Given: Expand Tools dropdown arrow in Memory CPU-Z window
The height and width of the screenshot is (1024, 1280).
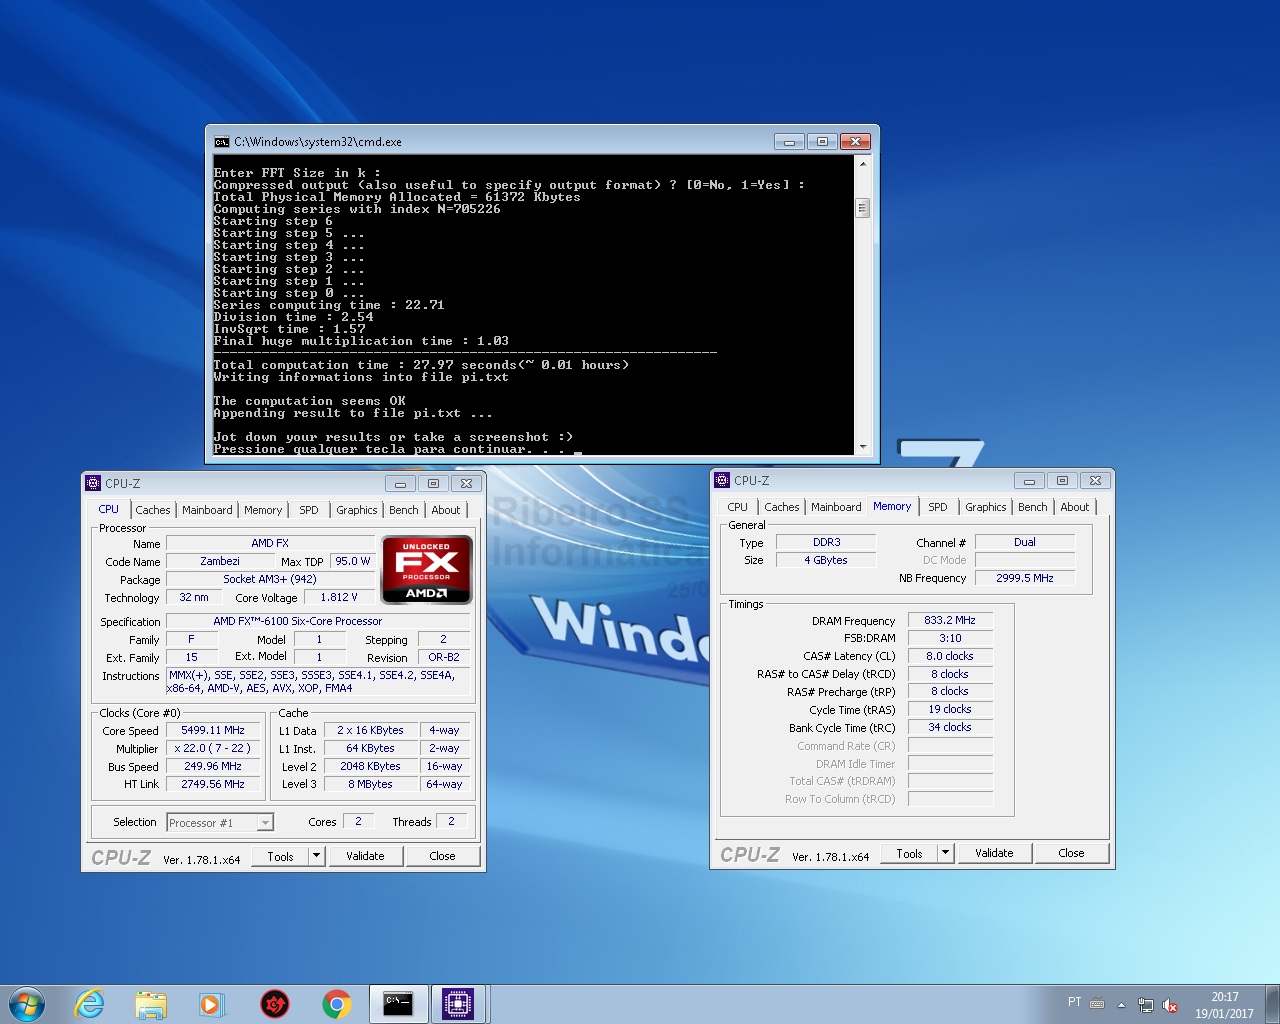Looking at the screenshot, I should pyautogui.click(x=946, y=853).
